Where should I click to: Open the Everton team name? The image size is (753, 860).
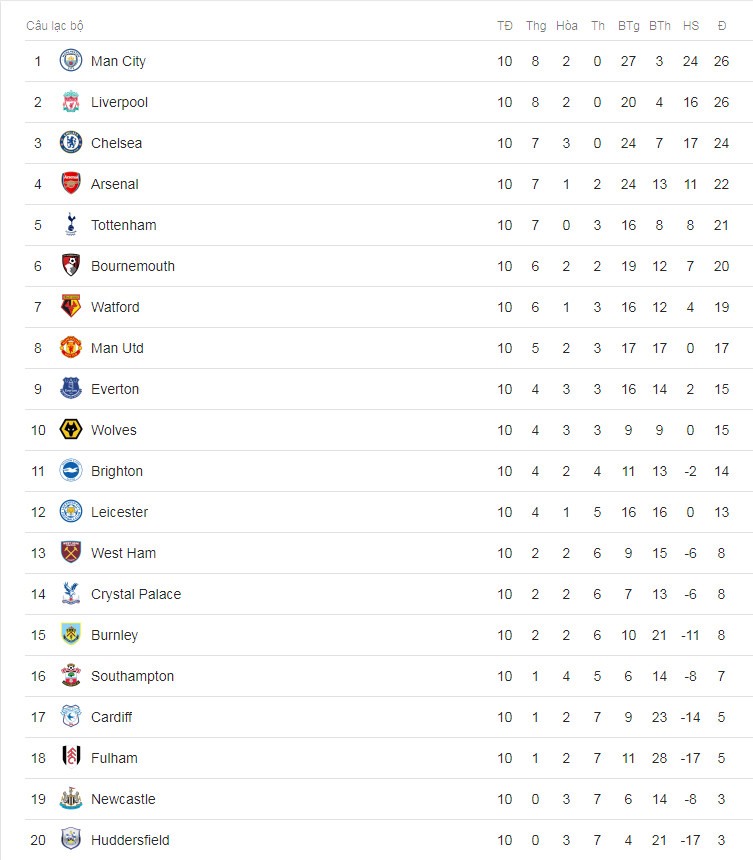(x=115, y=389)
